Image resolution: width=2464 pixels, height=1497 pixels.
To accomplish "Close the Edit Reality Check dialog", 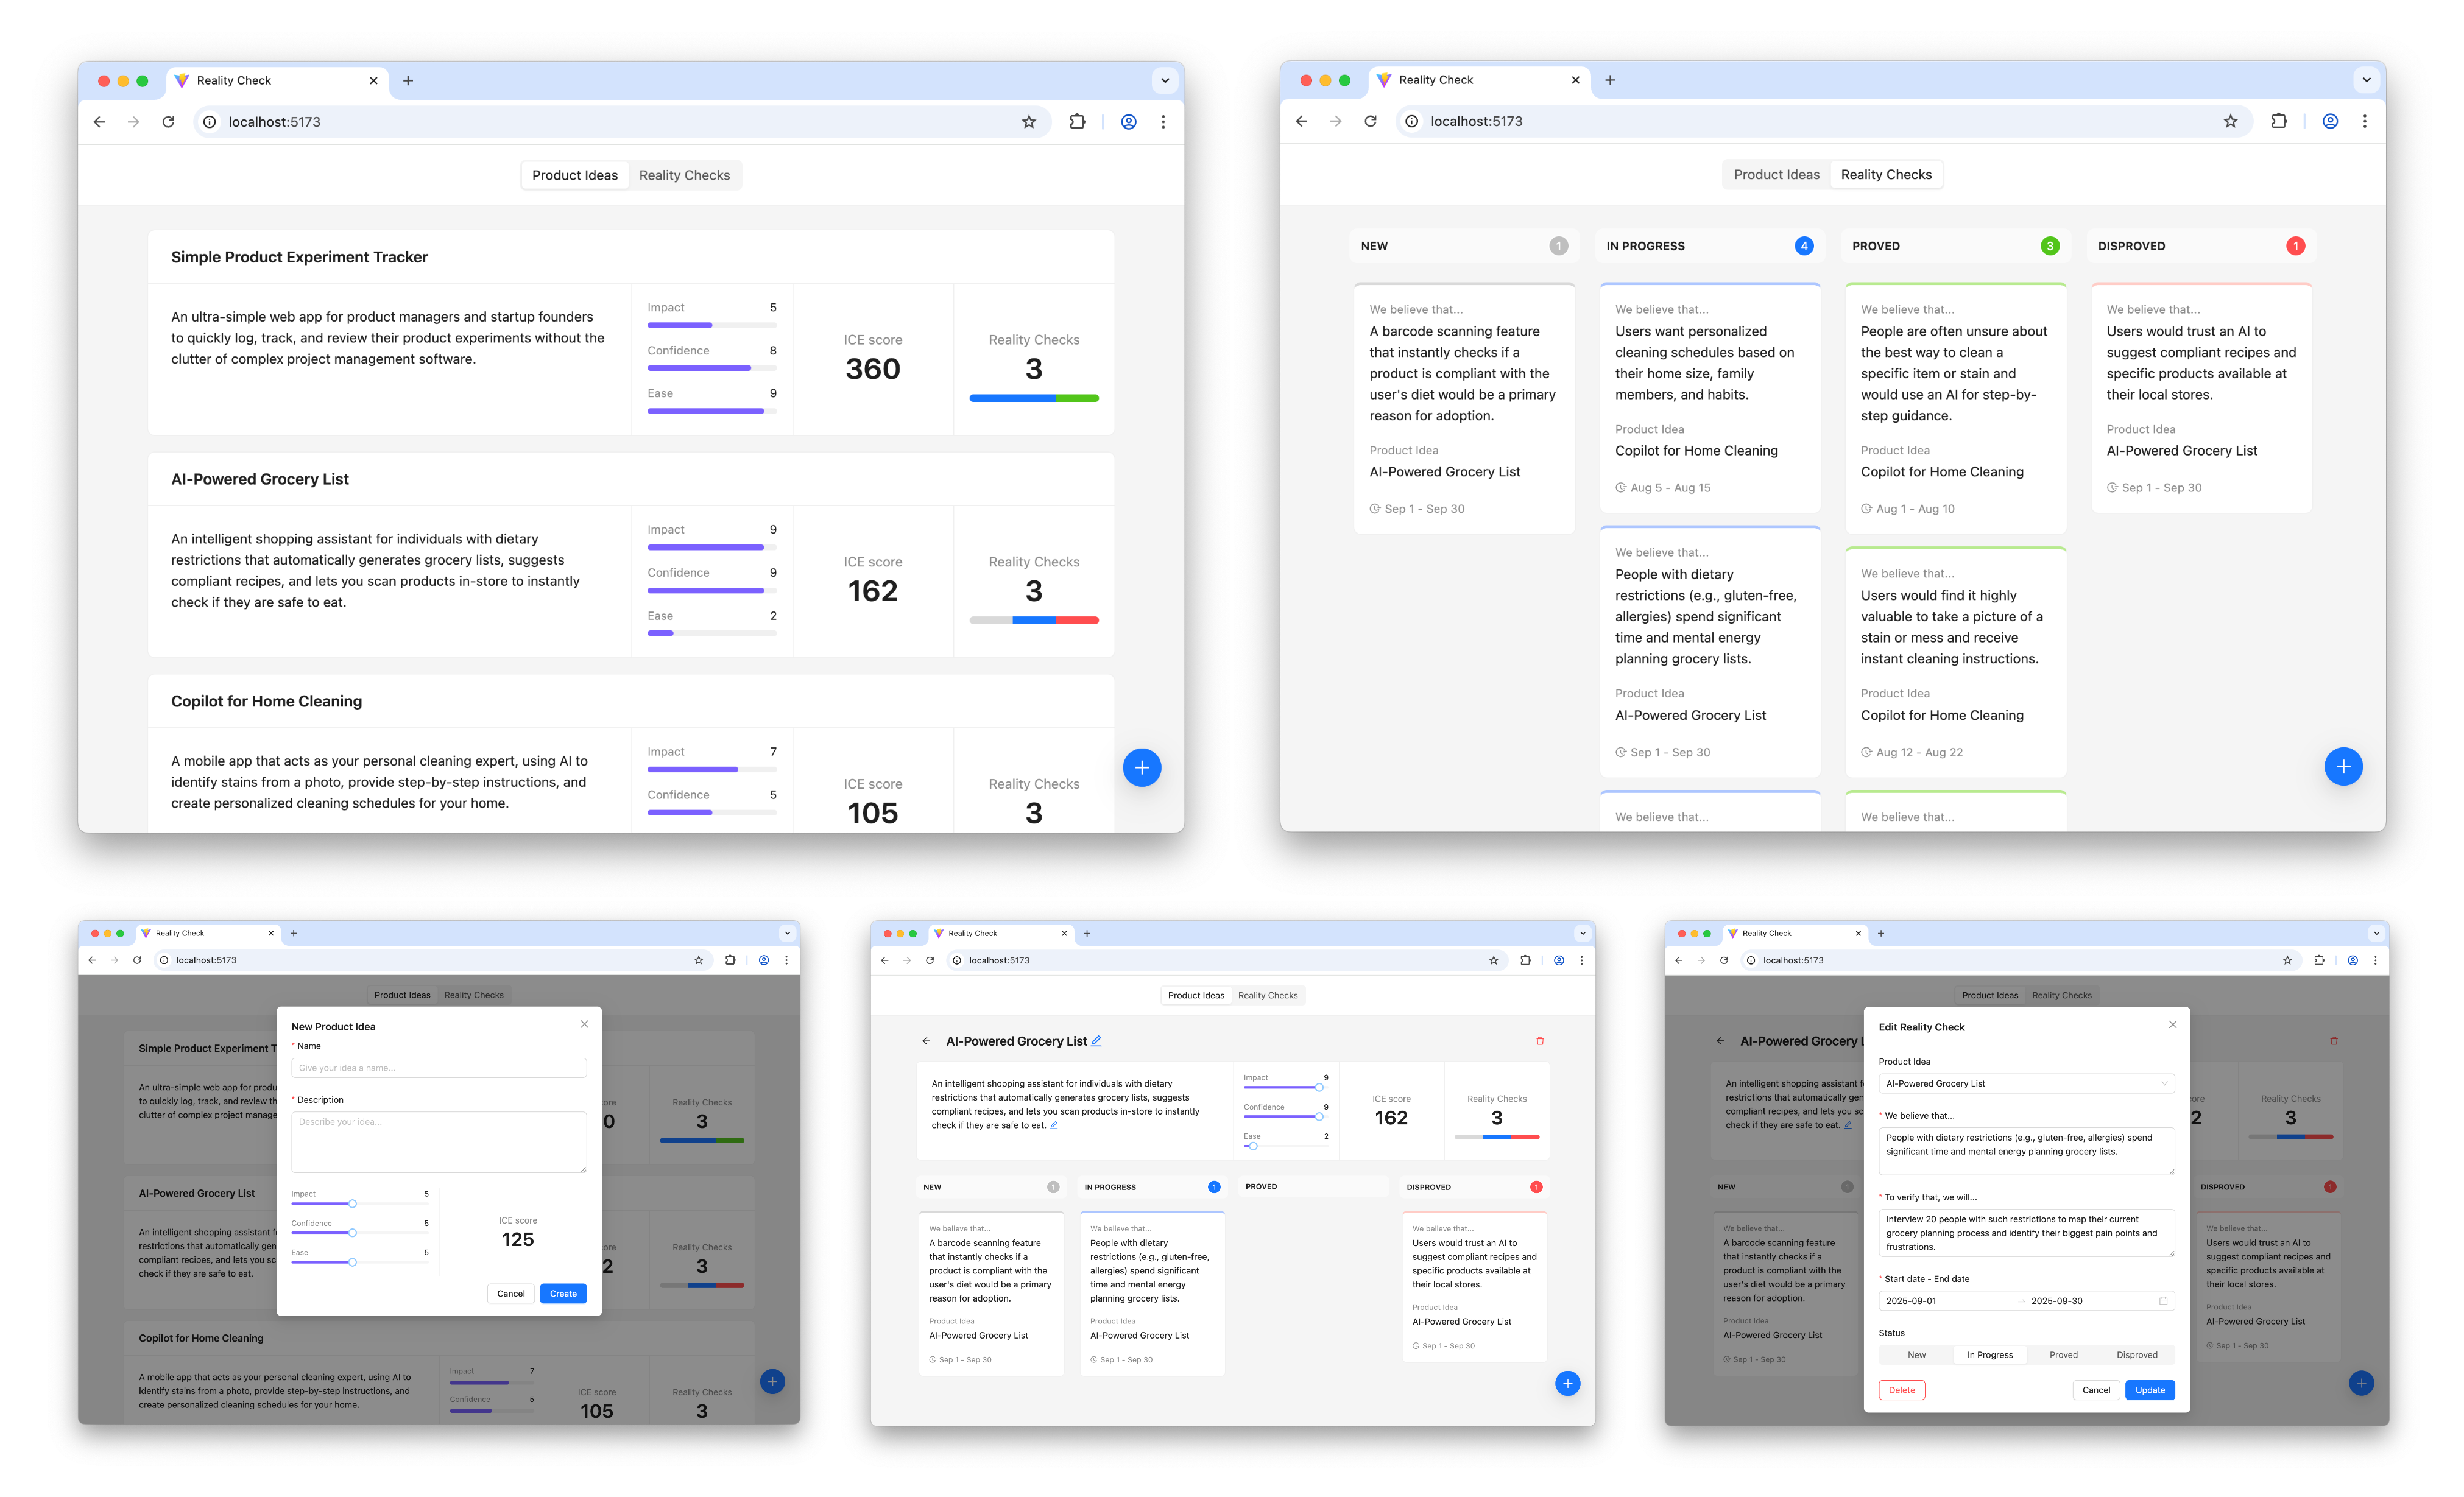I will (2172, 1025).
